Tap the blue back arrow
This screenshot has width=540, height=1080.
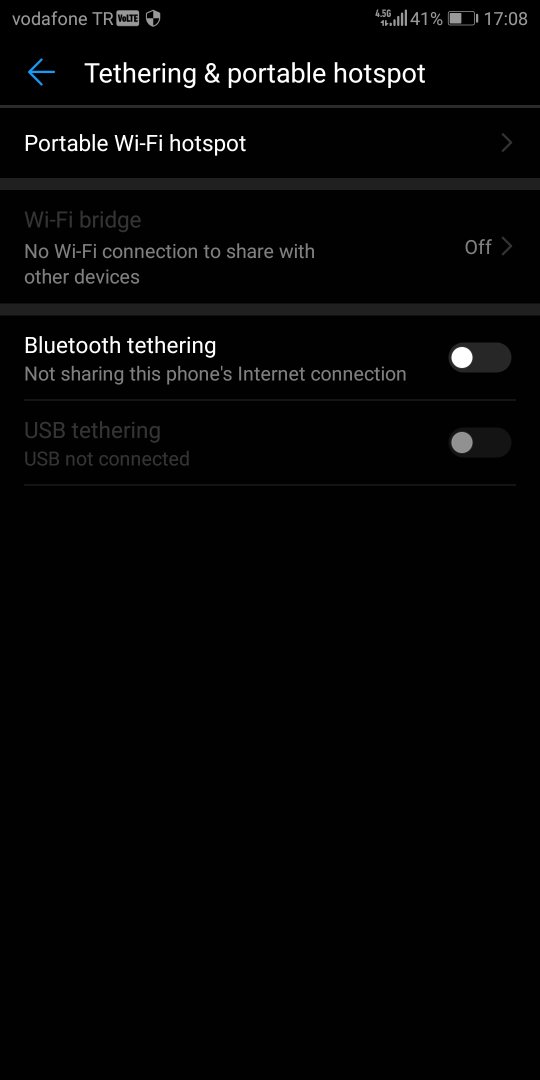pos(41,72)
